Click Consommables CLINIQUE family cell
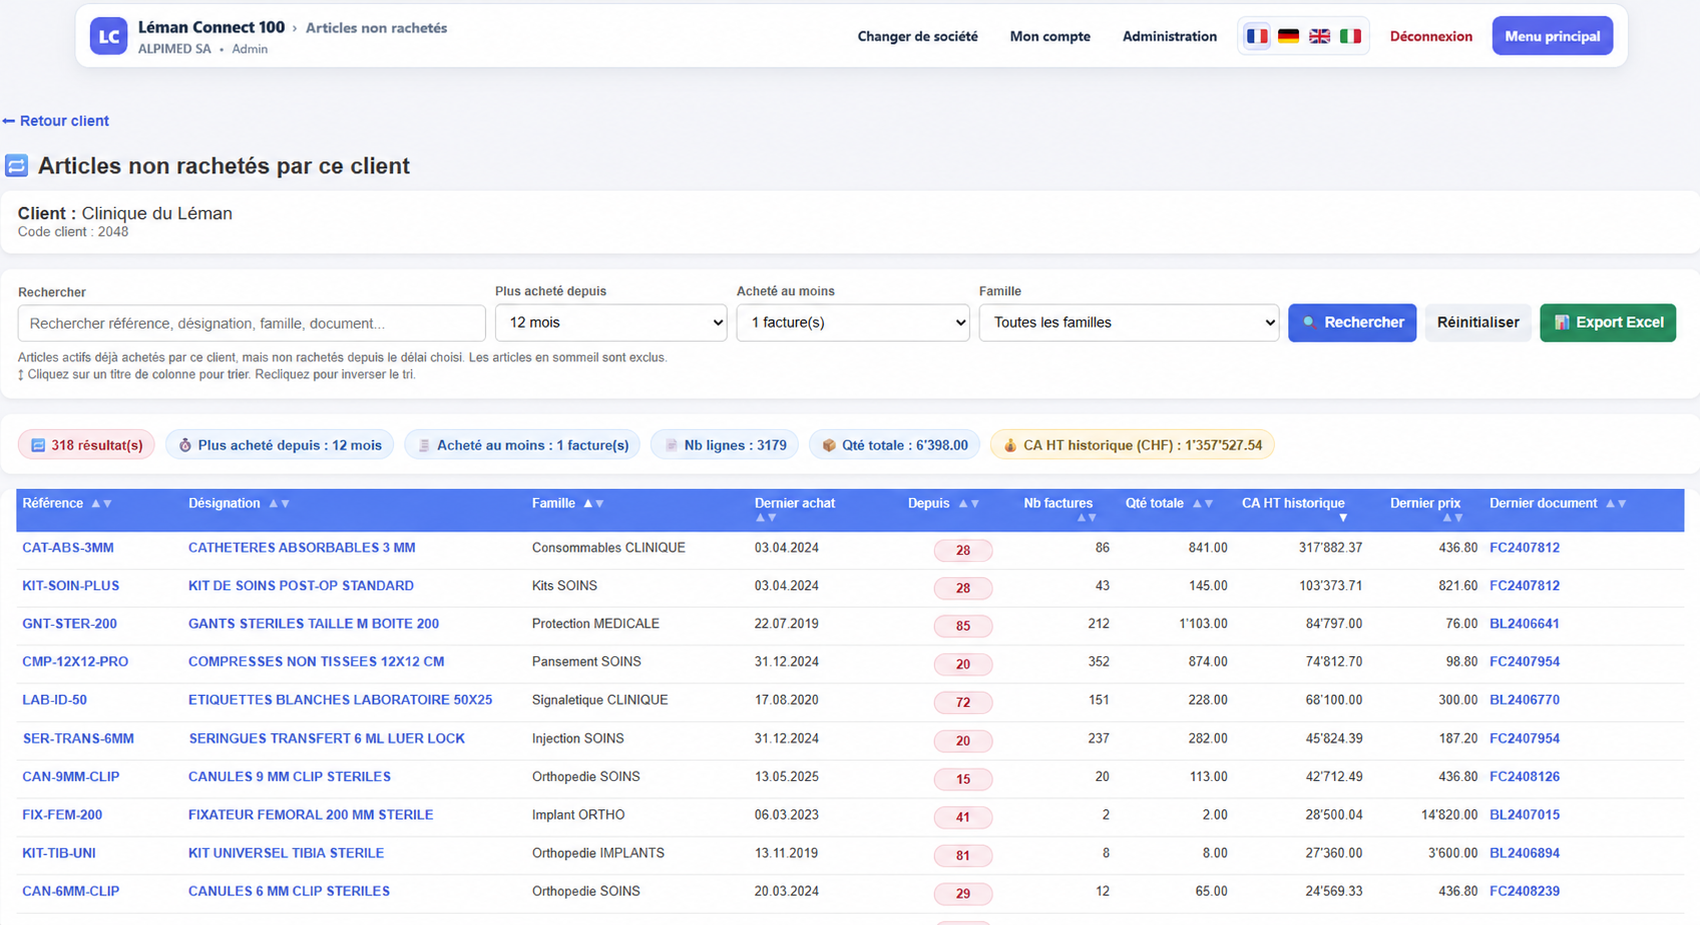The width and height of the screenshot is (1700, 925). (x=609, y=548)
